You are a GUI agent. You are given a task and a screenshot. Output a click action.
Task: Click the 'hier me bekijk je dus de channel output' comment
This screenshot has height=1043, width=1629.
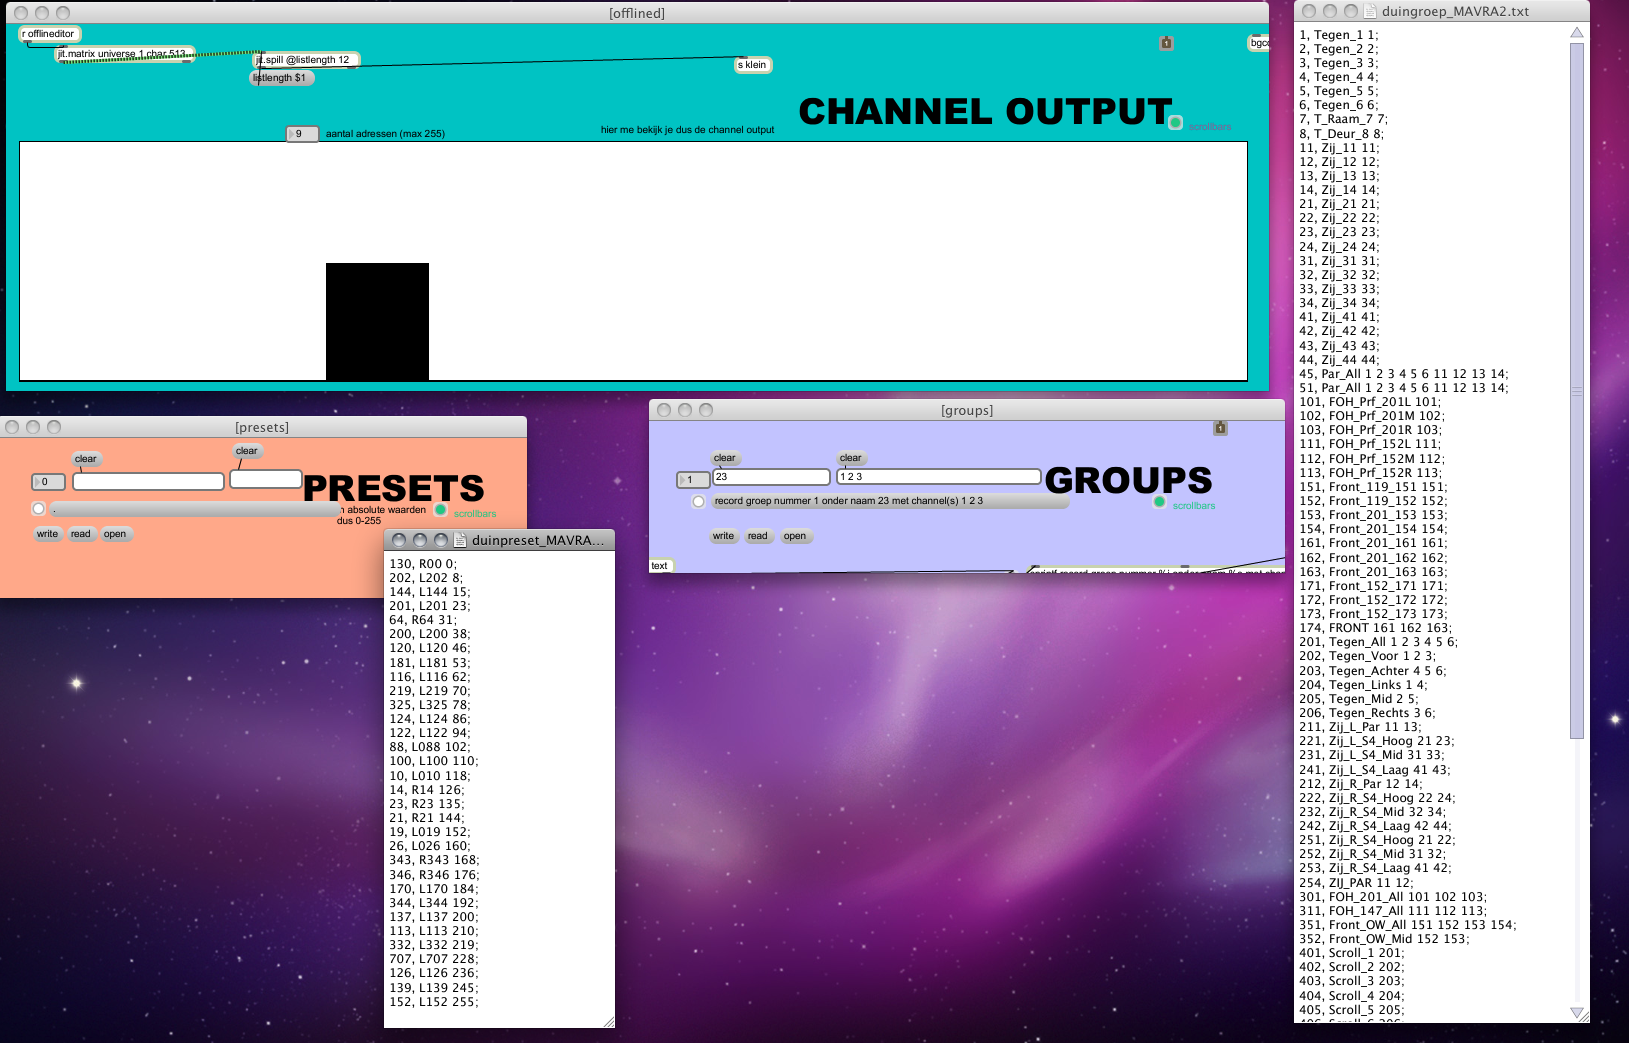(x=688, y=130)
